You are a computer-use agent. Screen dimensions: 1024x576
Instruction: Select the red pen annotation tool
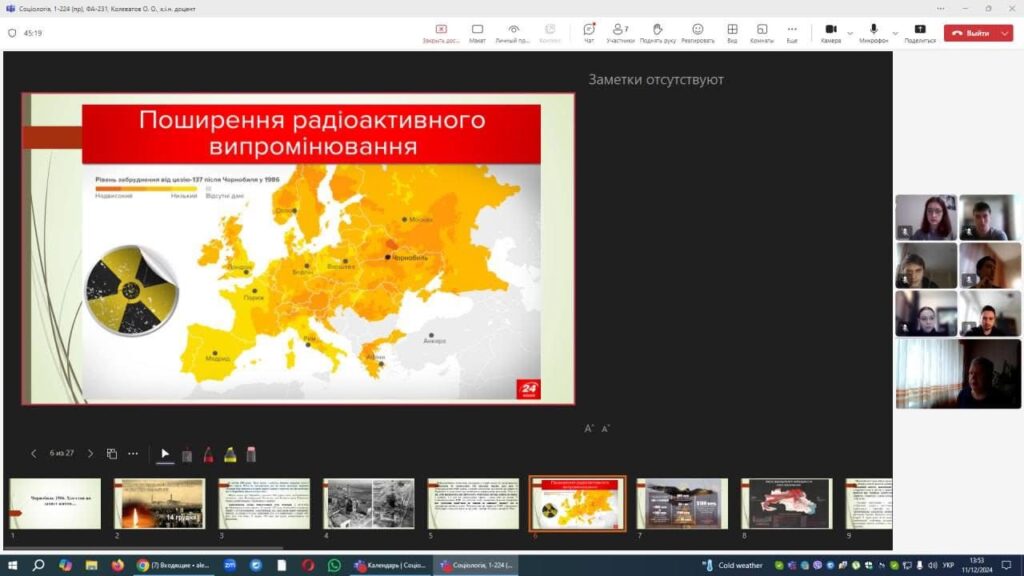click(208, 454)
